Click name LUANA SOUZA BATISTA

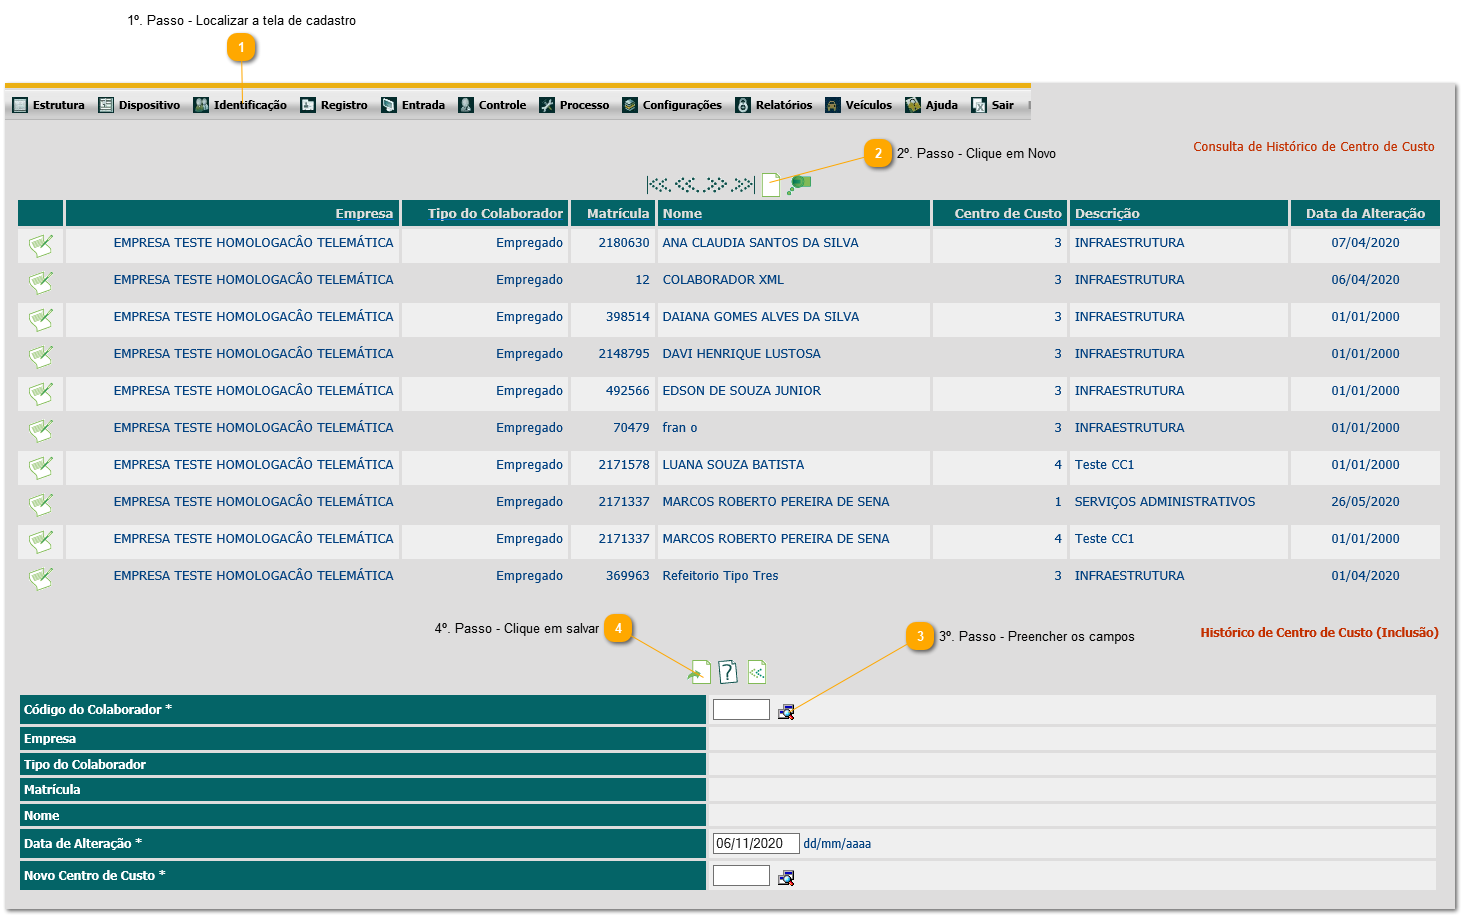tap(733, 465)
